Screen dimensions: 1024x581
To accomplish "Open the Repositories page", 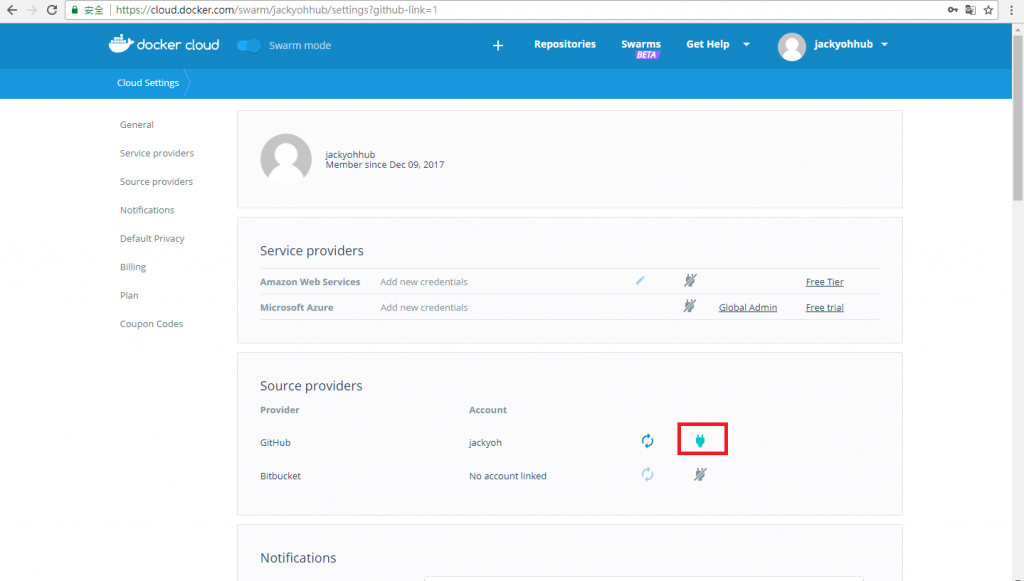I will [565, 44].
